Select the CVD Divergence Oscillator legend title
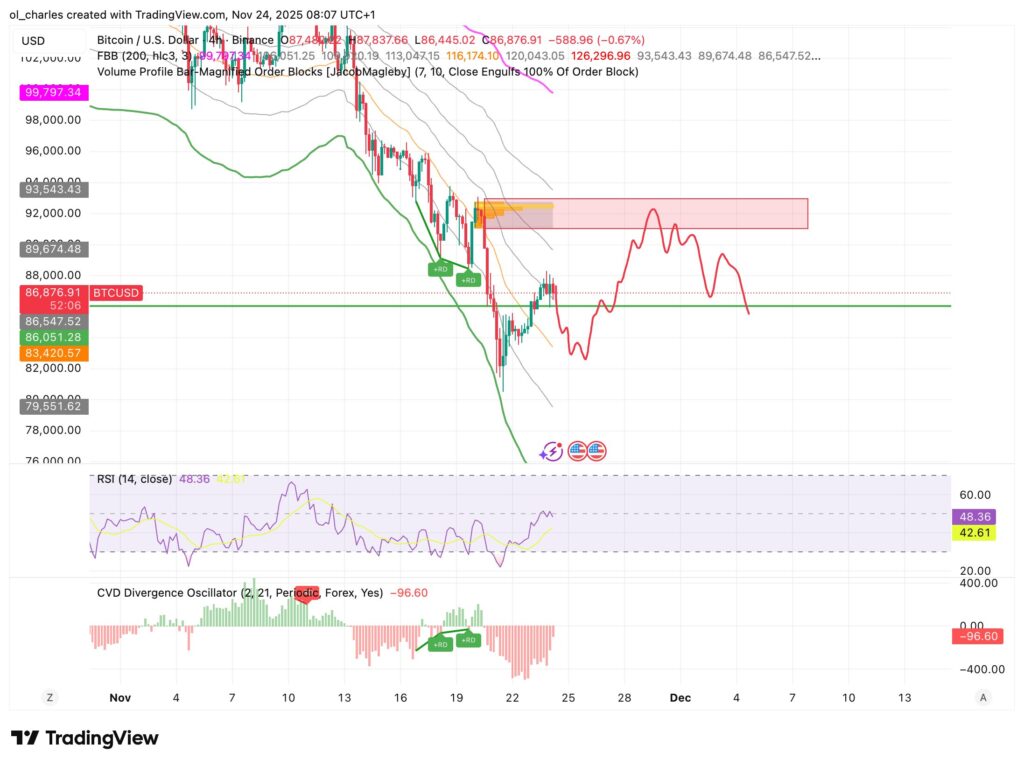The width and height of the screenshot is (1024, 766). pos(167,592)
